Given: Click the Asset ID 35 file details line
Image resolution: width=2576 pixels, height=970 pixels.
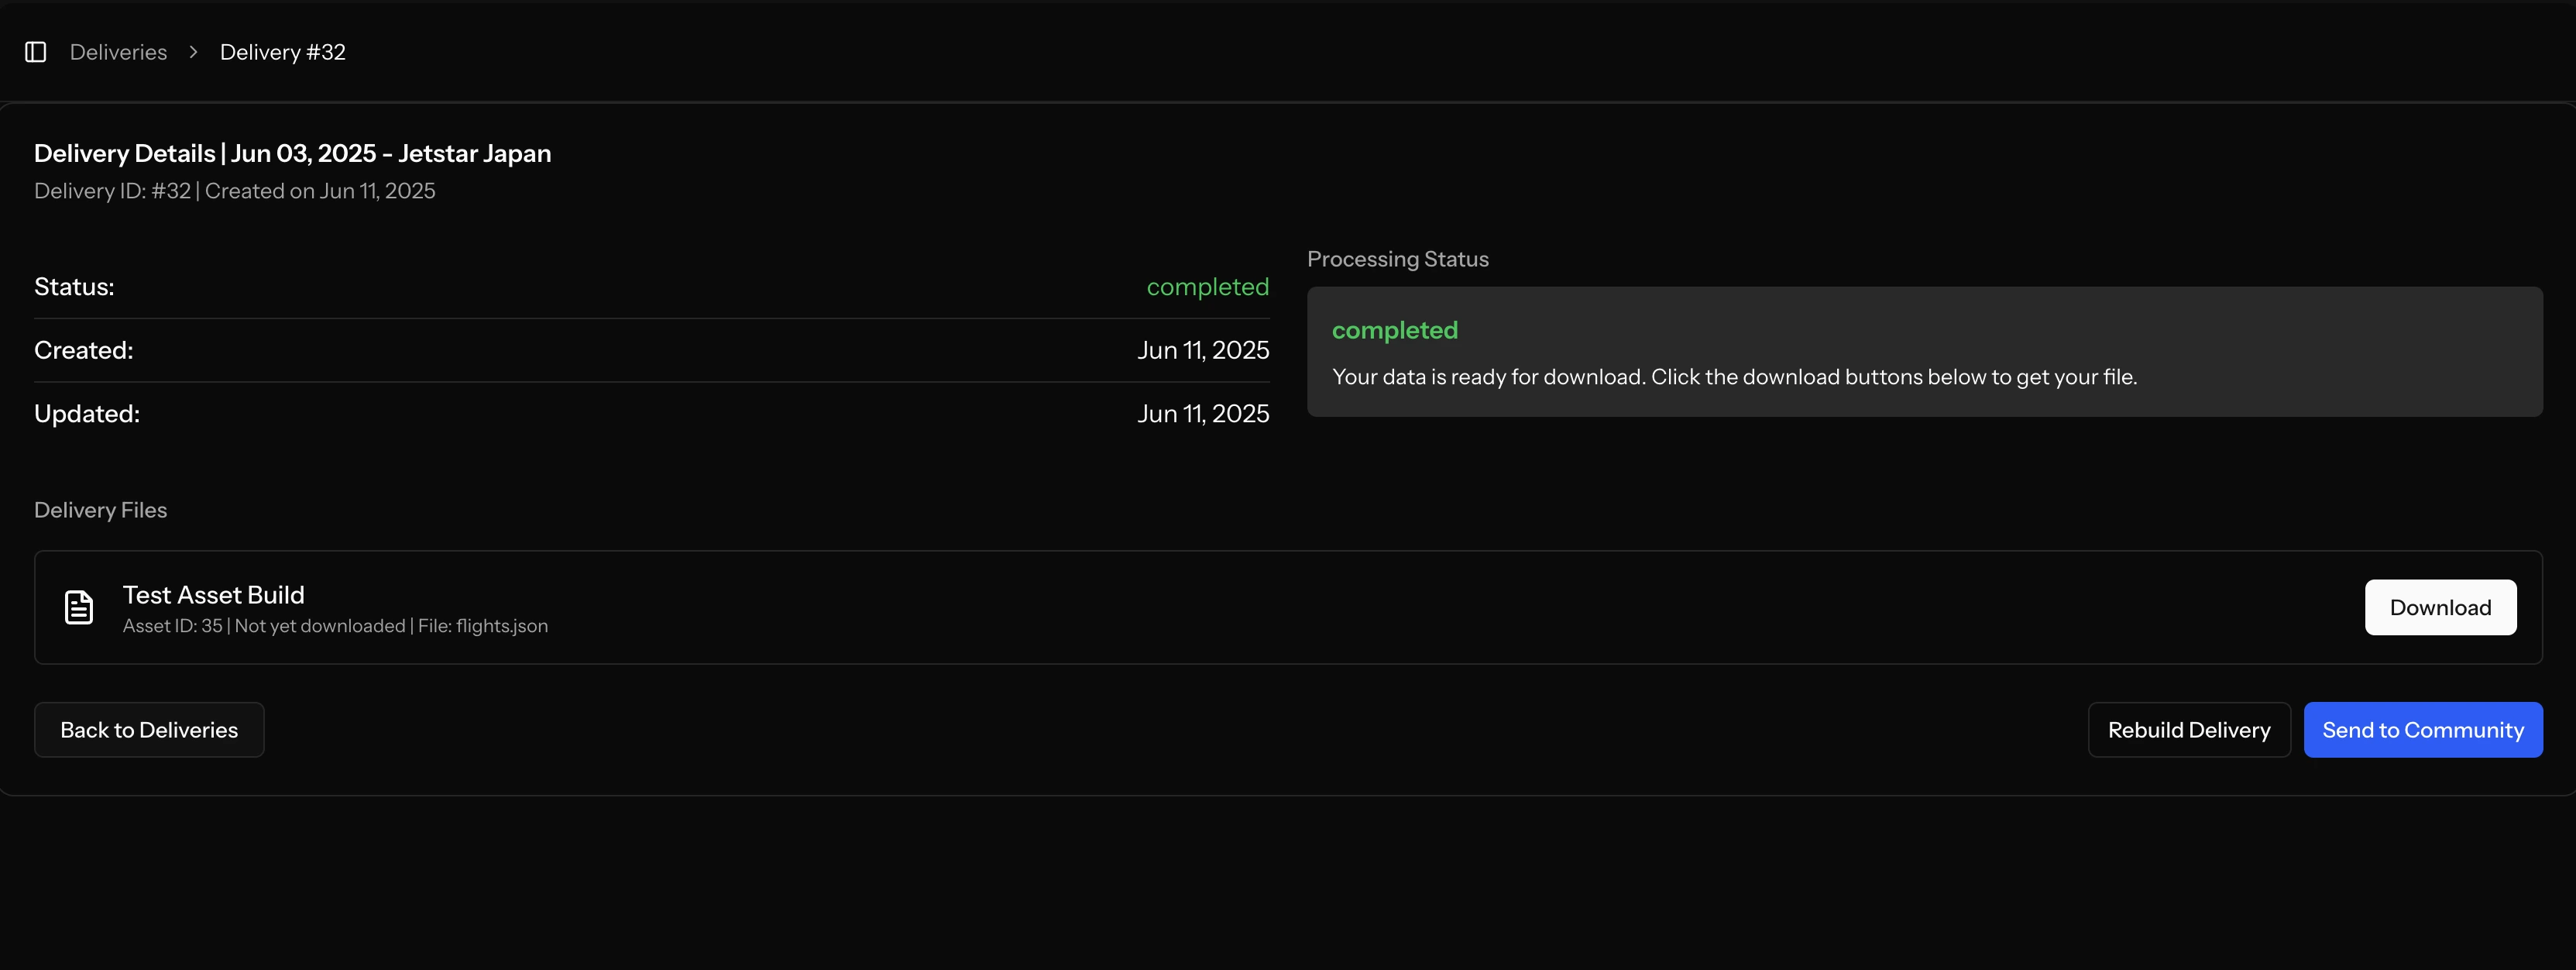Looking at the screenshot, I should (335, 626).
